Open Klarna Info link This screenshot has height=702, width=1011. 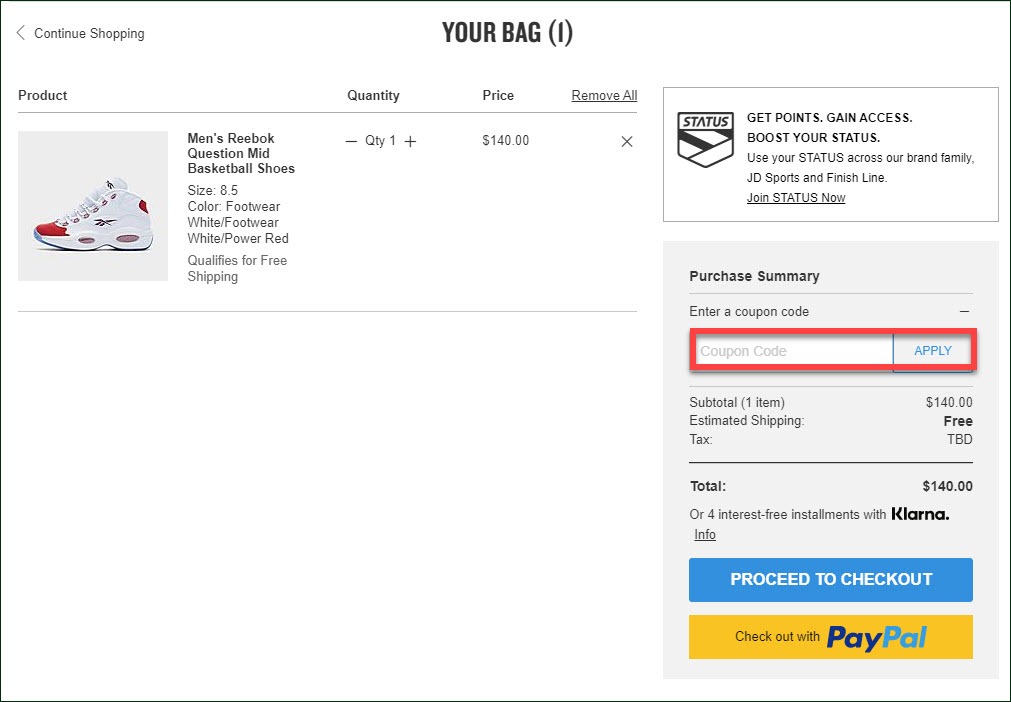[705, 534]
